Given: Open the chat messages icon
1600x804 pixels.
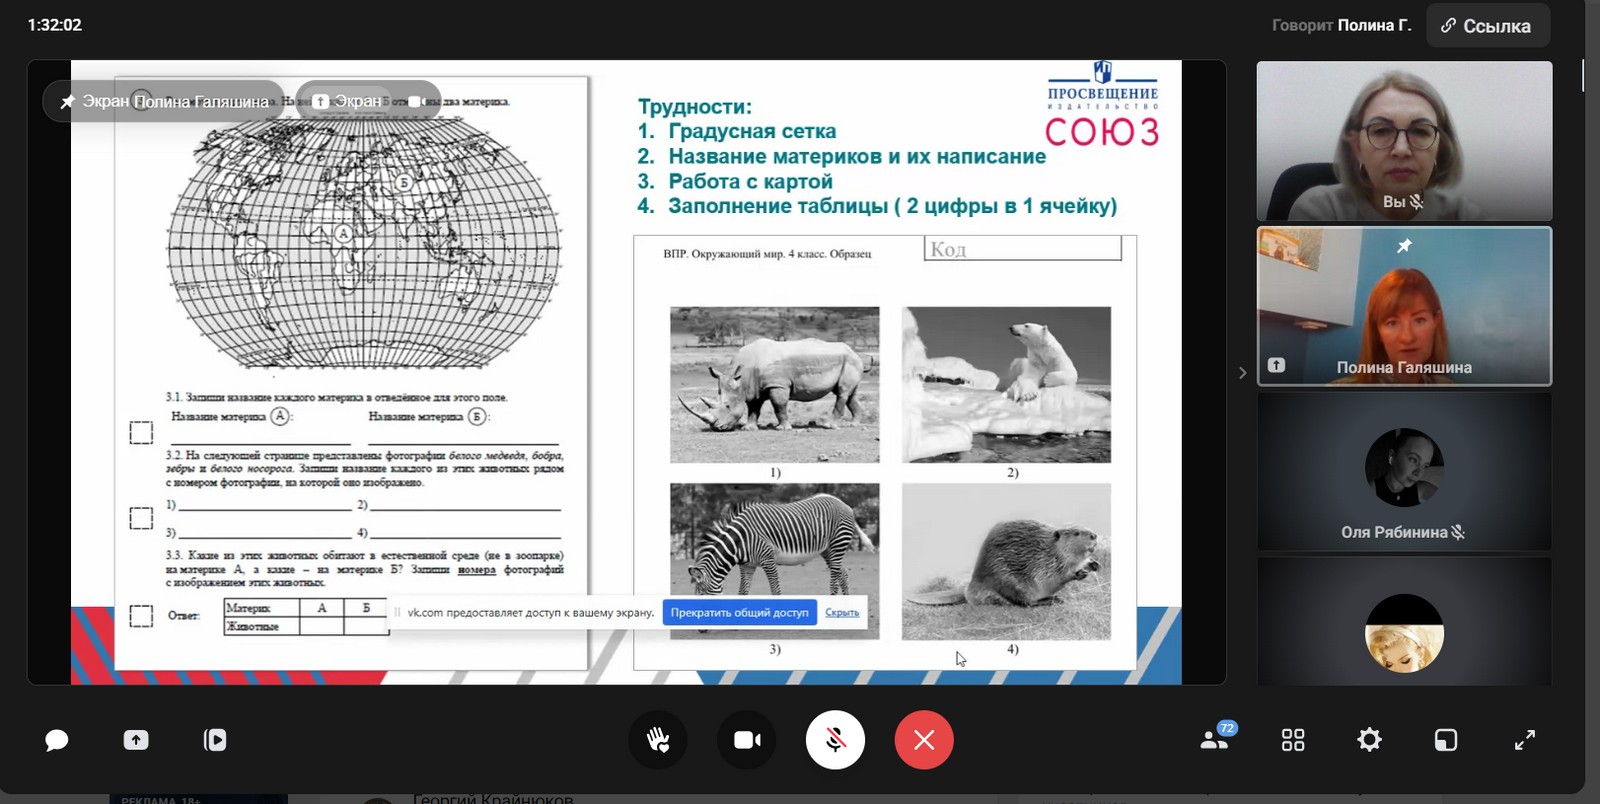Looking at the screenshot, I should (57, 740).
